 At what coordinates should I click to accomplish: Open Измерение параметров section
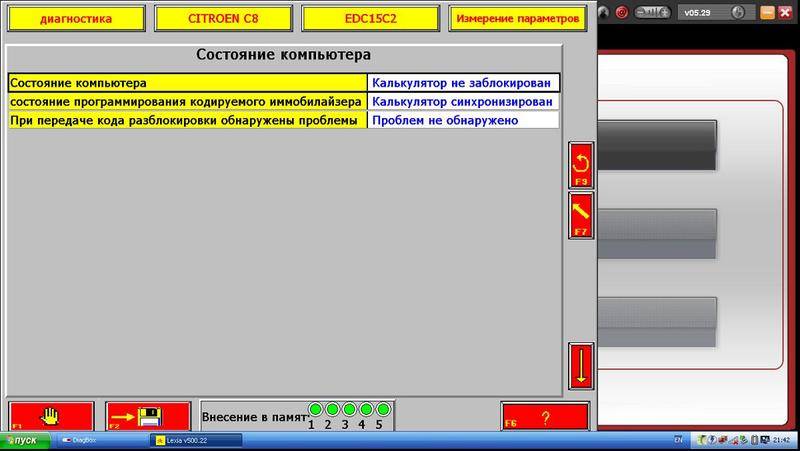pyautogui.click(x=517, y=18)
